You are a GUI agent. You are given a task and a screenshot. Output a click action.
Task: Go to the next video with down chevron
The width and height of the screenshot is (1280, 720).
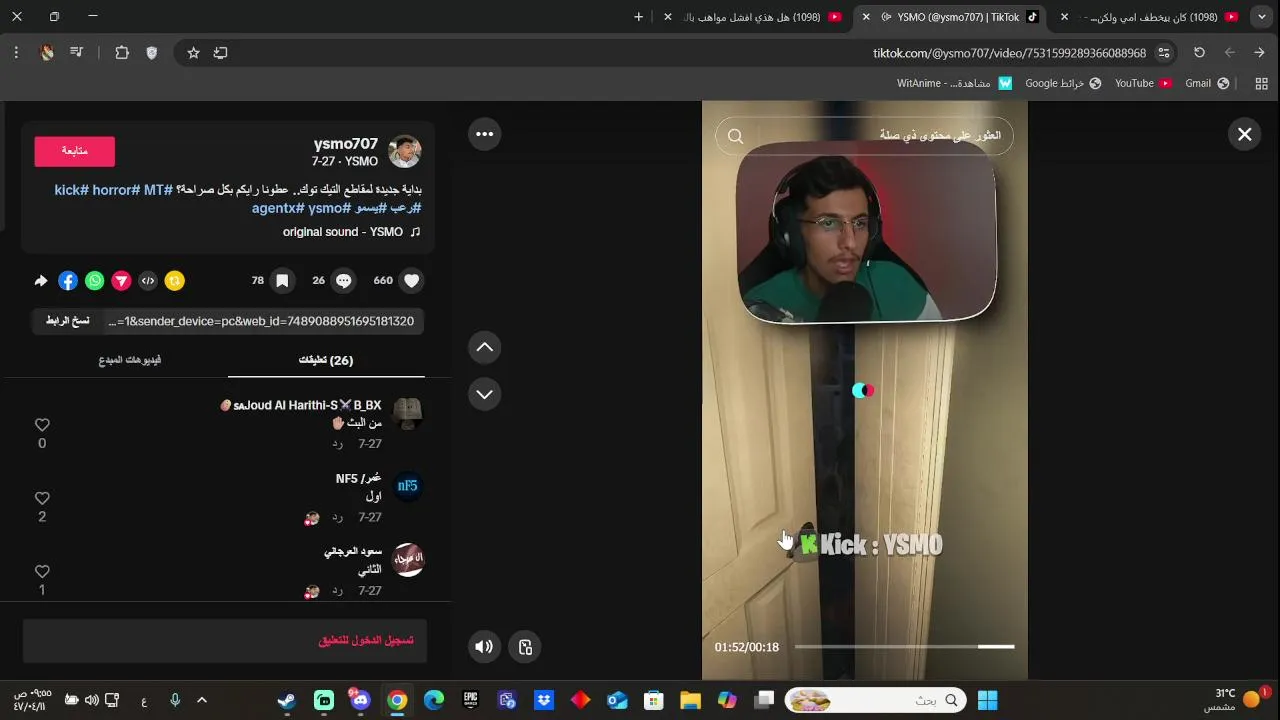(x=484, y=394)
